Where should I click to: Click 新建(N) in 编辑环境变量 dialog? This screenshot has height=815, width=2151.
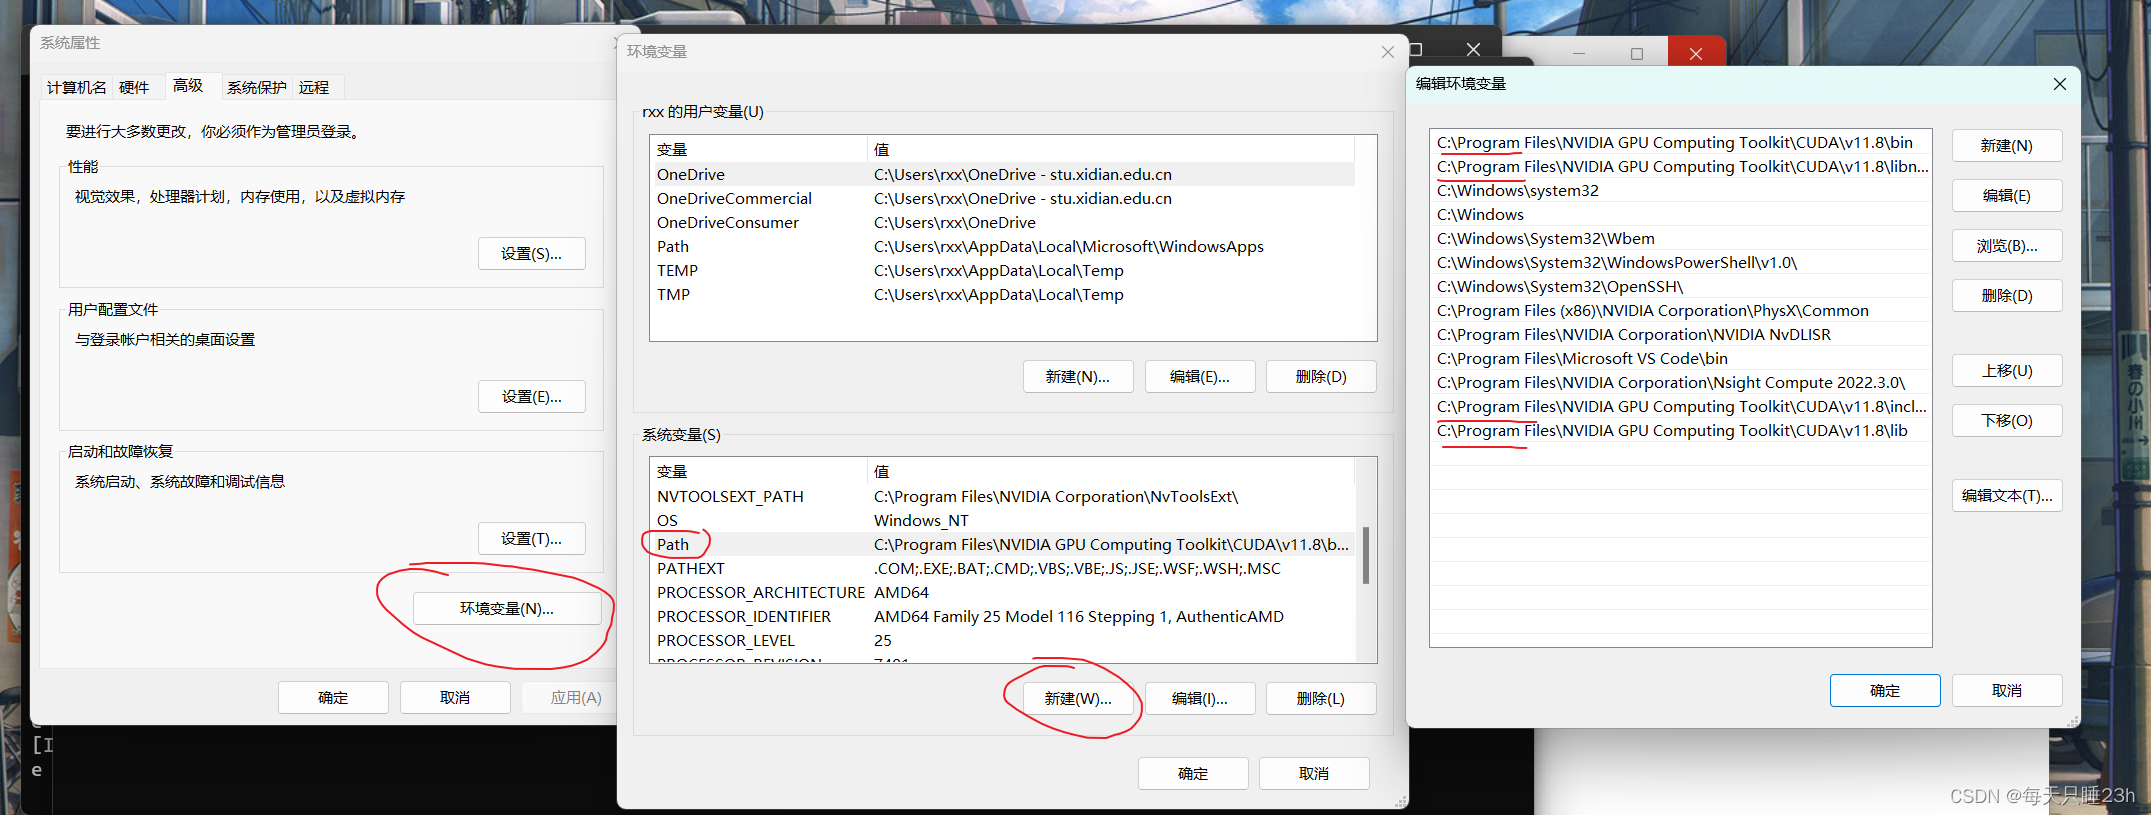pyautogui.click(x=2007, y=146)
